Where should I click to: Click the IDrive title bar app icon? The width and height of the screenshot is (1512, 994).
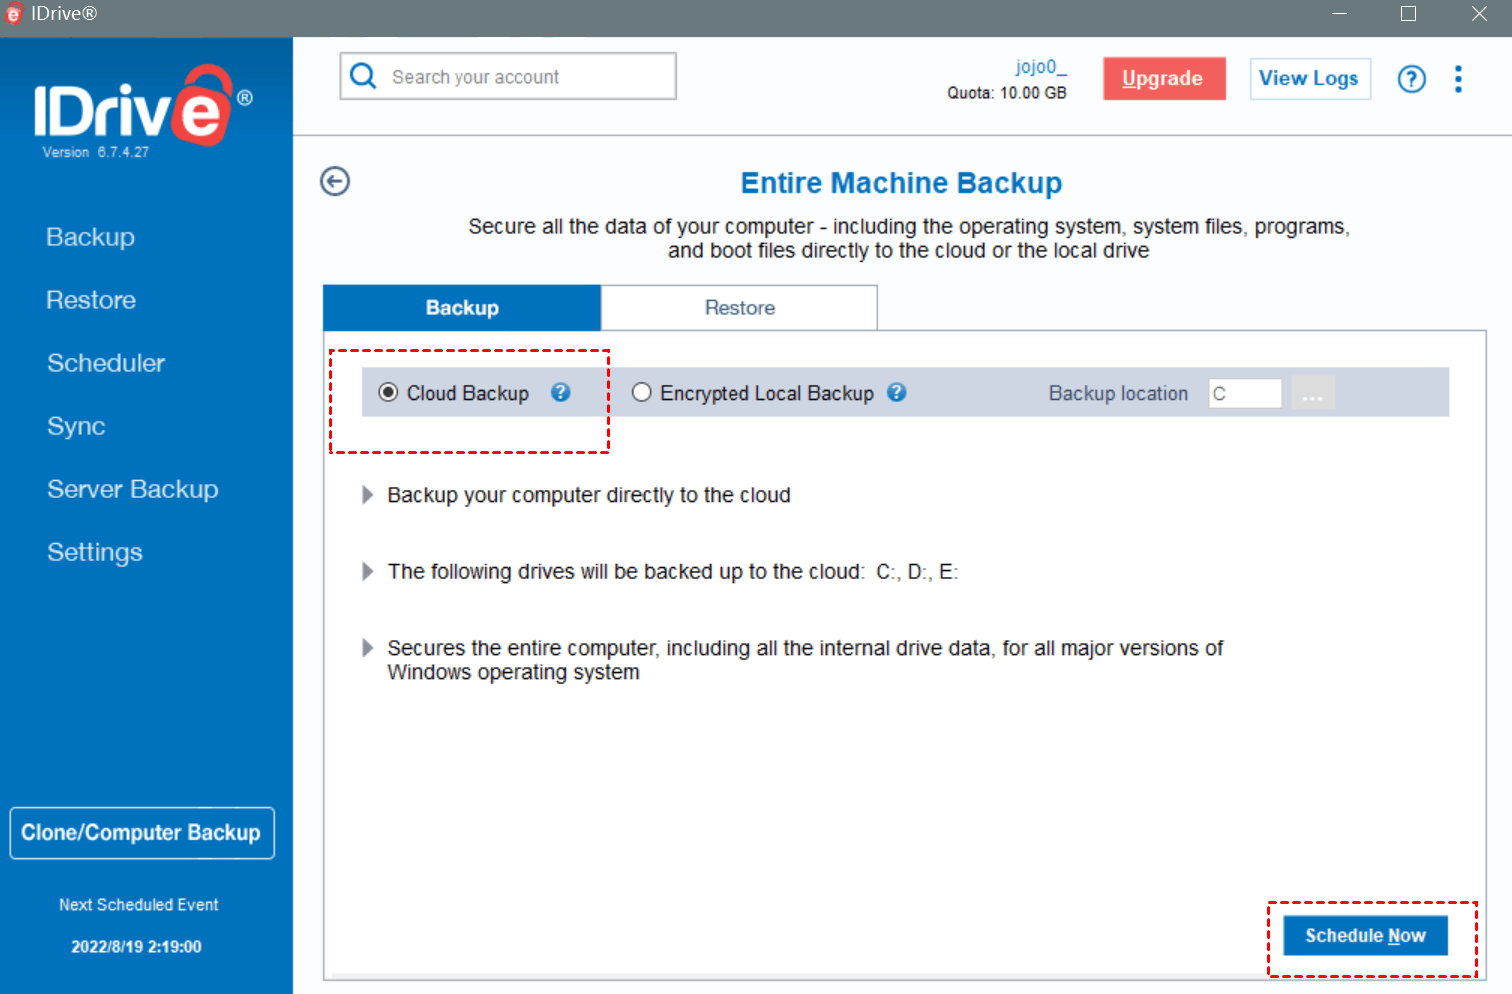14,14
